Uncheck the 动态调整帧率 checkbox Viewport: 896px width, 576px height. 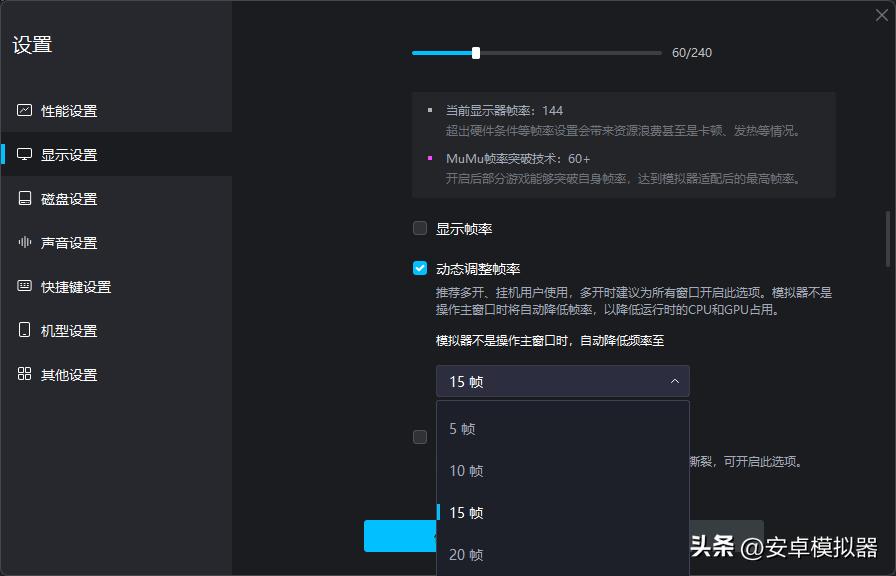419,267
